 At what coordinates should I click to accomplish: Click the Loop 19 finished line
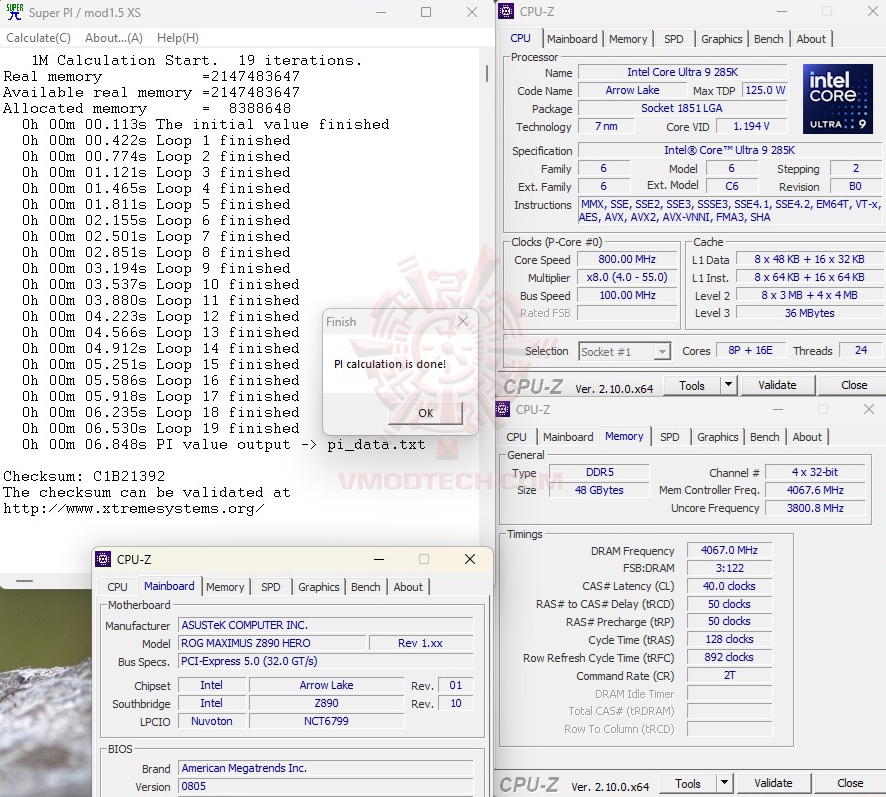[x=160, y=428]
